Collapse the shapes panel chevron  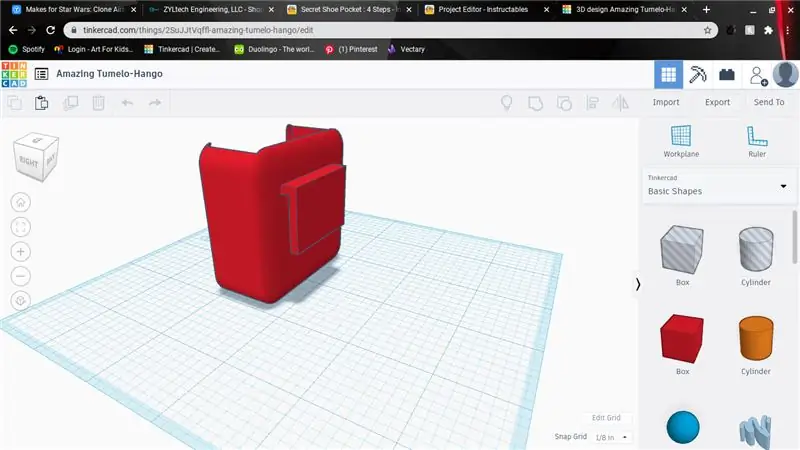[x=638, y=284]
